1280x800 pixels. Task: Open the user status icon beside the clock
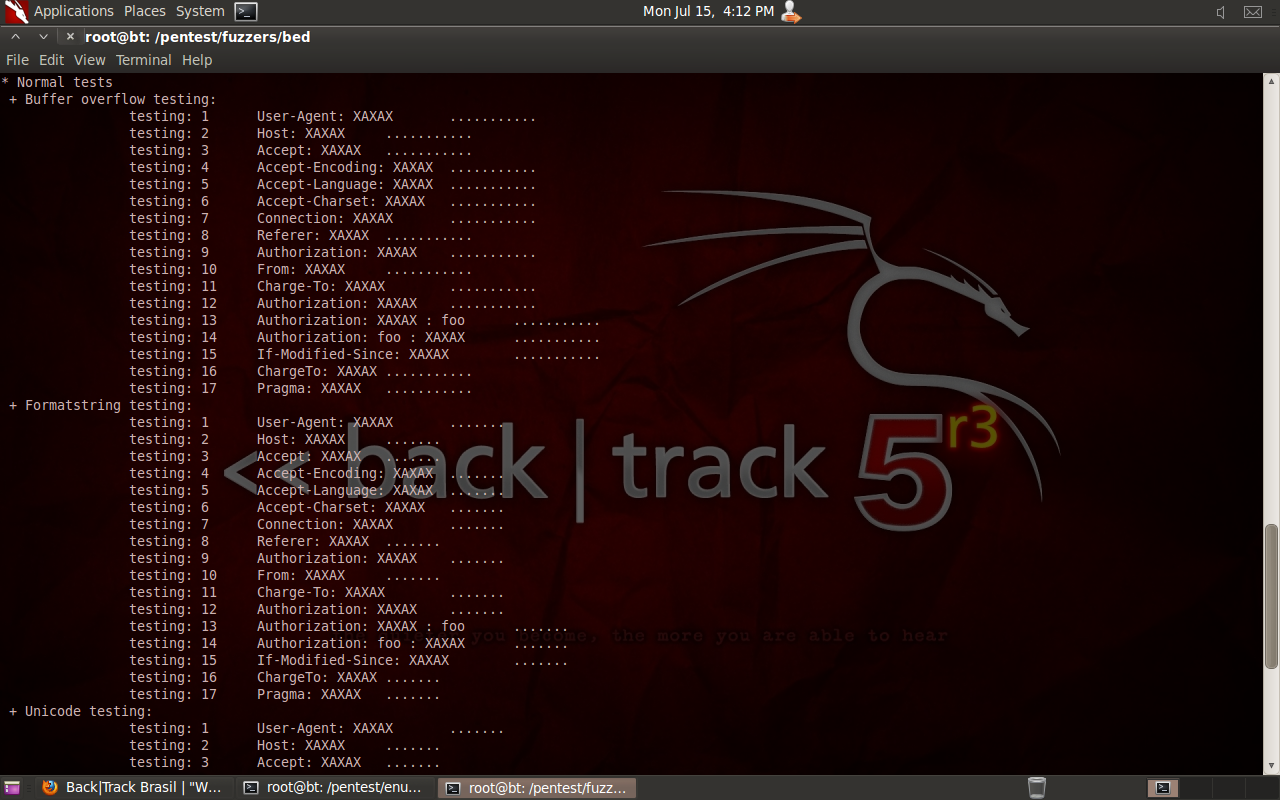pos(791,12)
